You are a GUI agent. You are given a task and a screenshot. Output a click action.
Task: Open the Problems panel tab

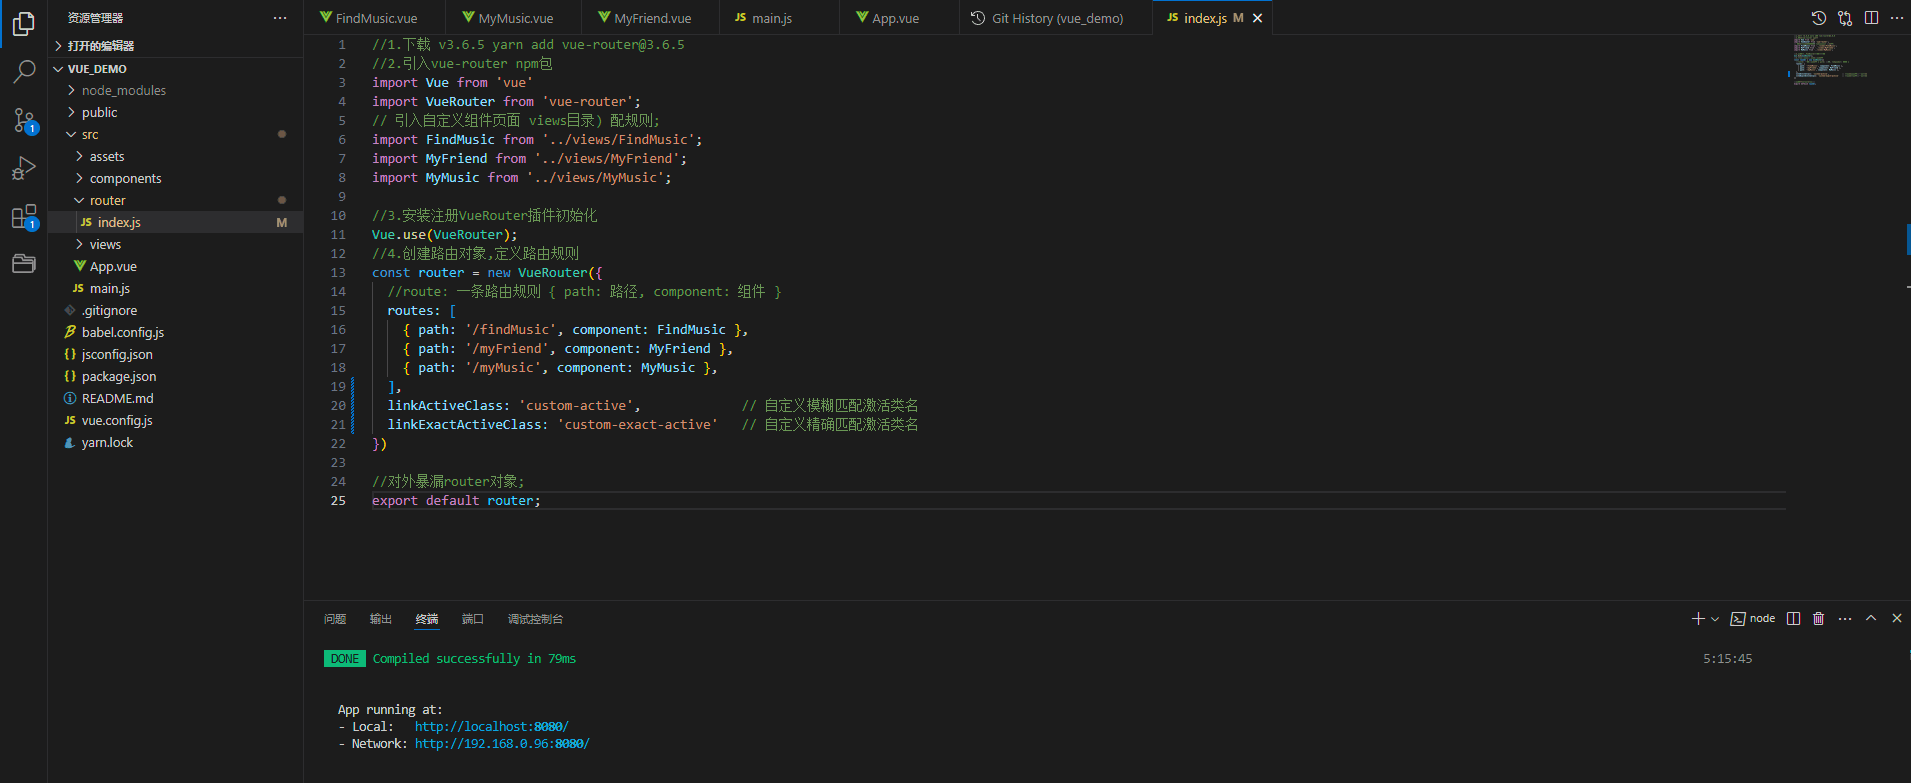click(x=335, y=619)
